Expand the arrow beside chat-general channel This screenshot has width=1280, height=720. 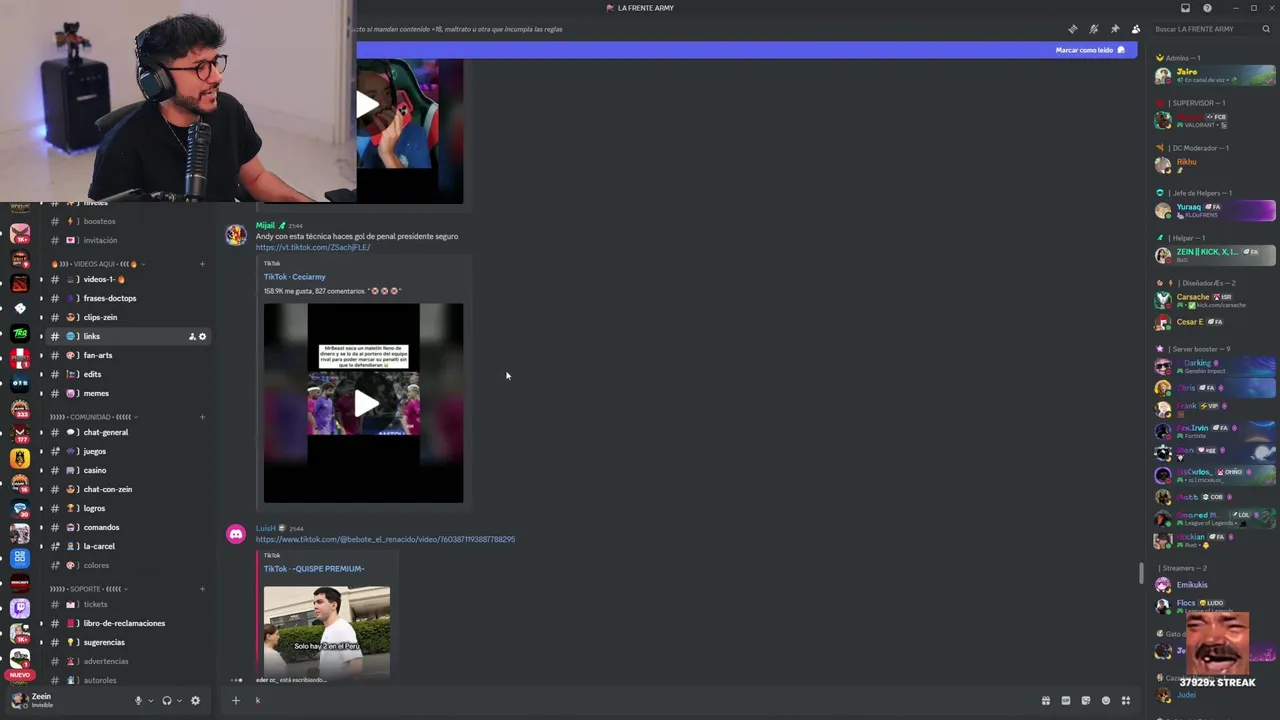coord(41,433)
